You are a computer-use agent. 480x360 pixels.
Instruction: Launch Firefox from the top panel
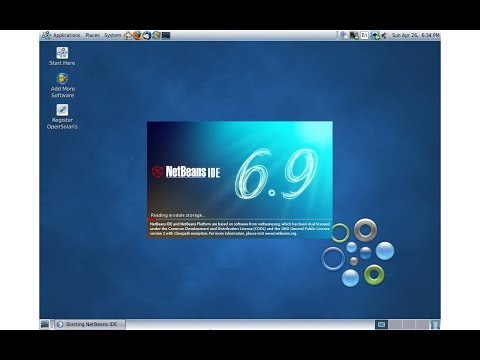coord(137,35)
